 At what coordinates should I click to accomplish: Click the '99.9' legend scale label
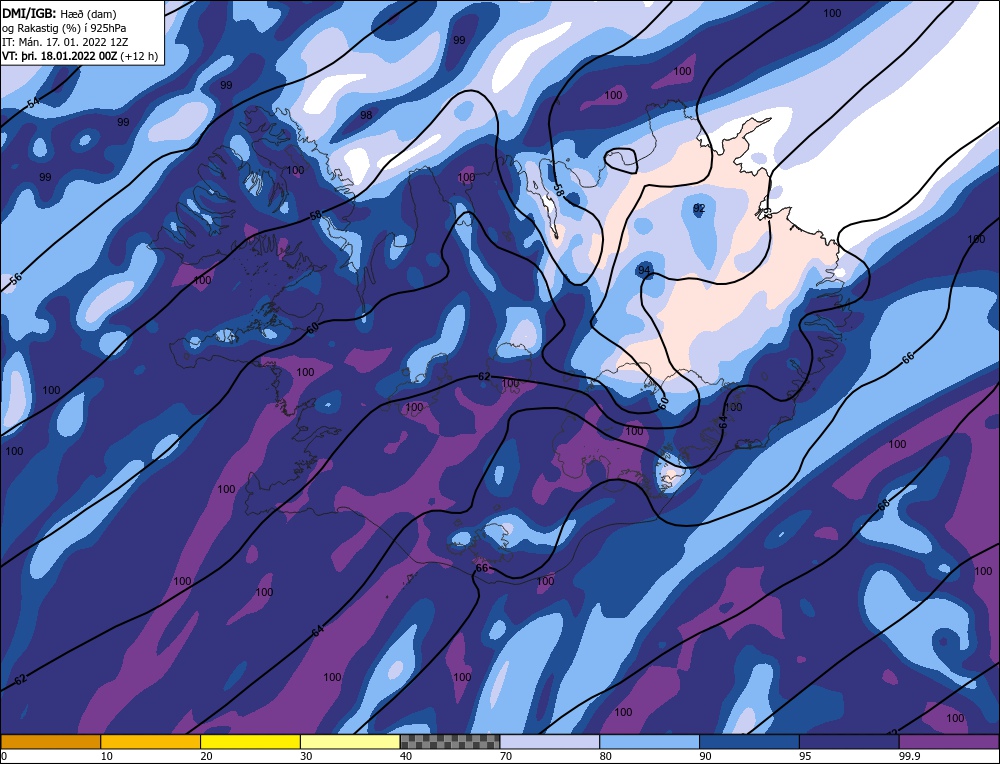pos(908,756)
